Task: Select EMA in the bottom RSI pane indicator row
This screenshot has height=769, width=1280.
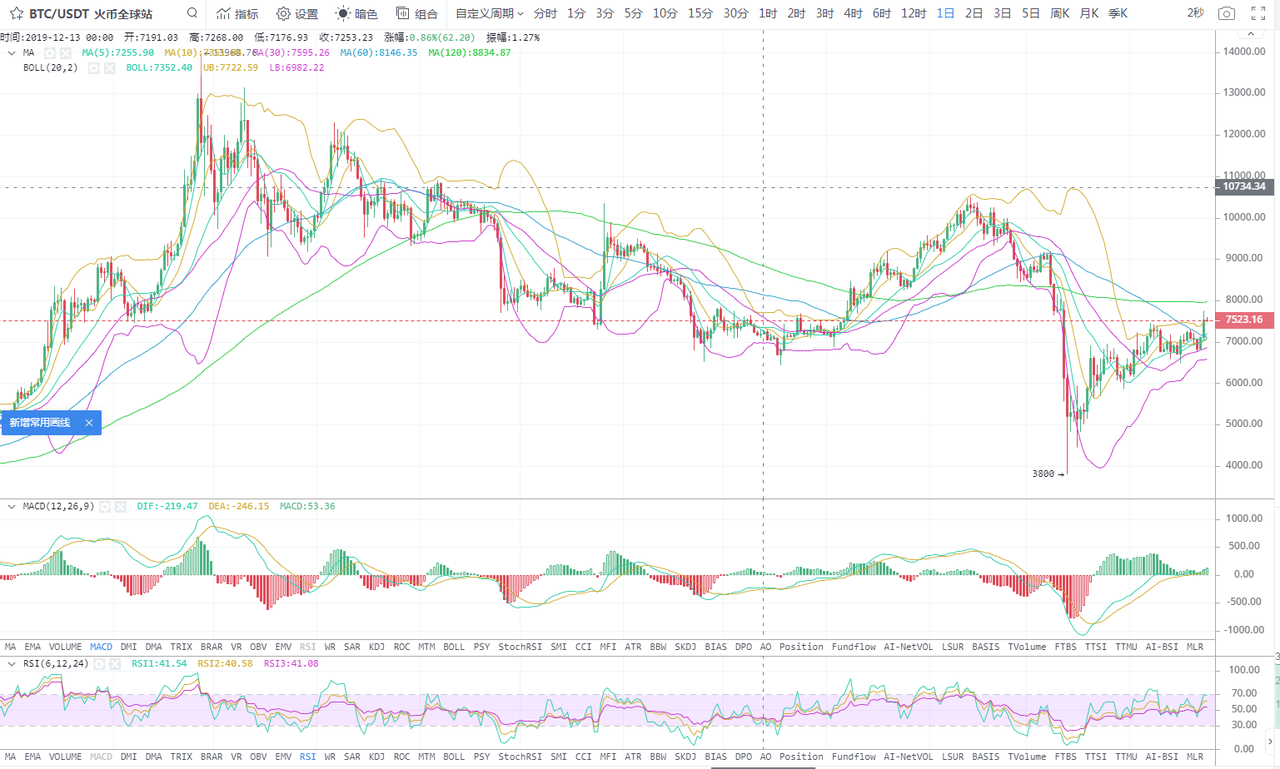Action: (x=33, y=757)
